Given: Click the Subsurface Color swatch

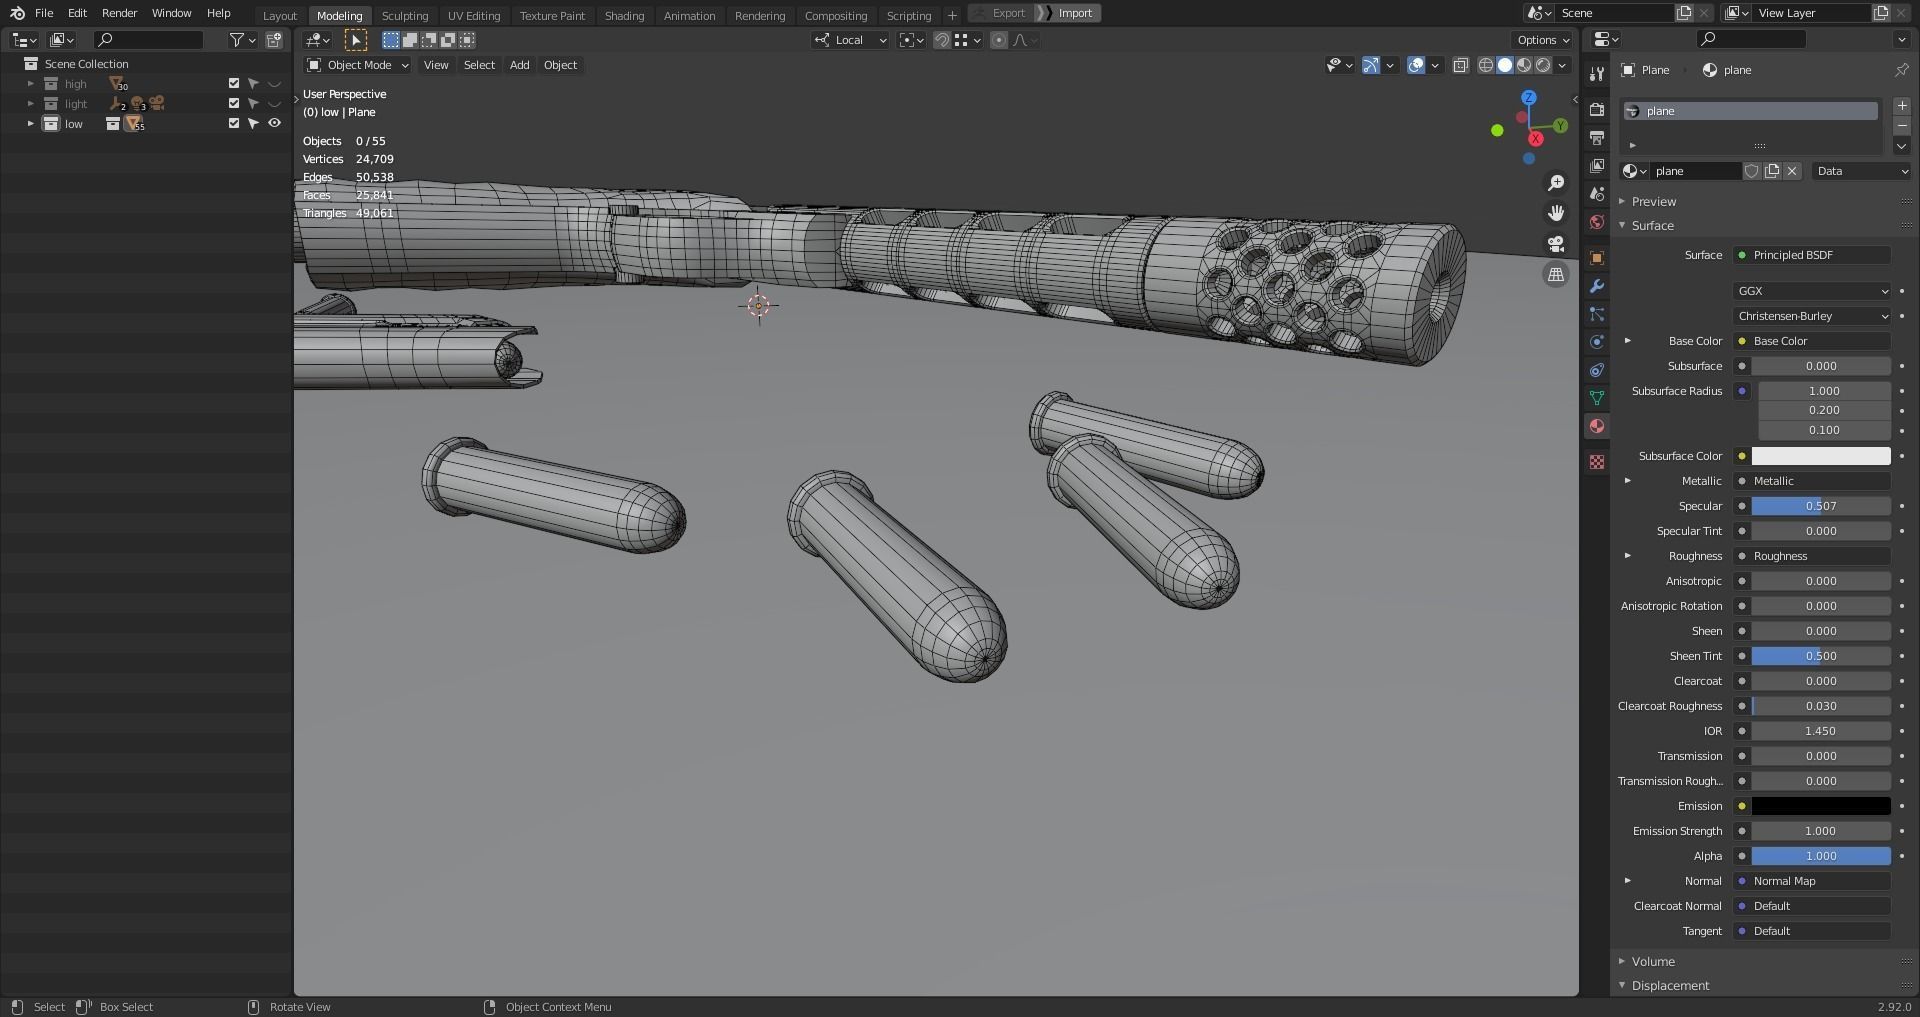Looking at the screenshot, I should click(x=1821, y=456).
